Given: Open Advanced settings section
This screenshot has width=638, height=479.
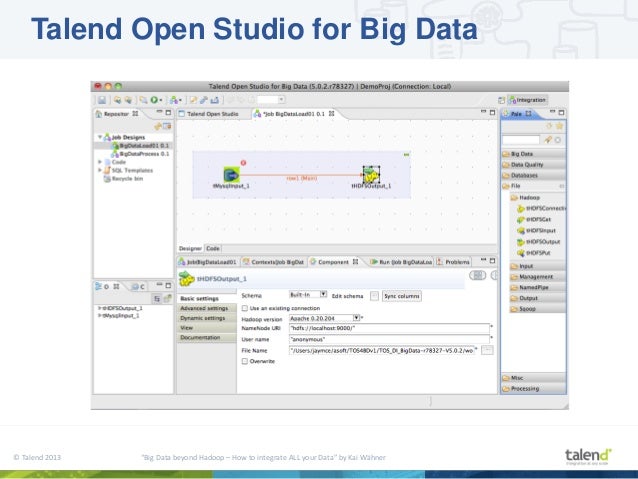Looking at the screenshot, I should coord(206,308).
